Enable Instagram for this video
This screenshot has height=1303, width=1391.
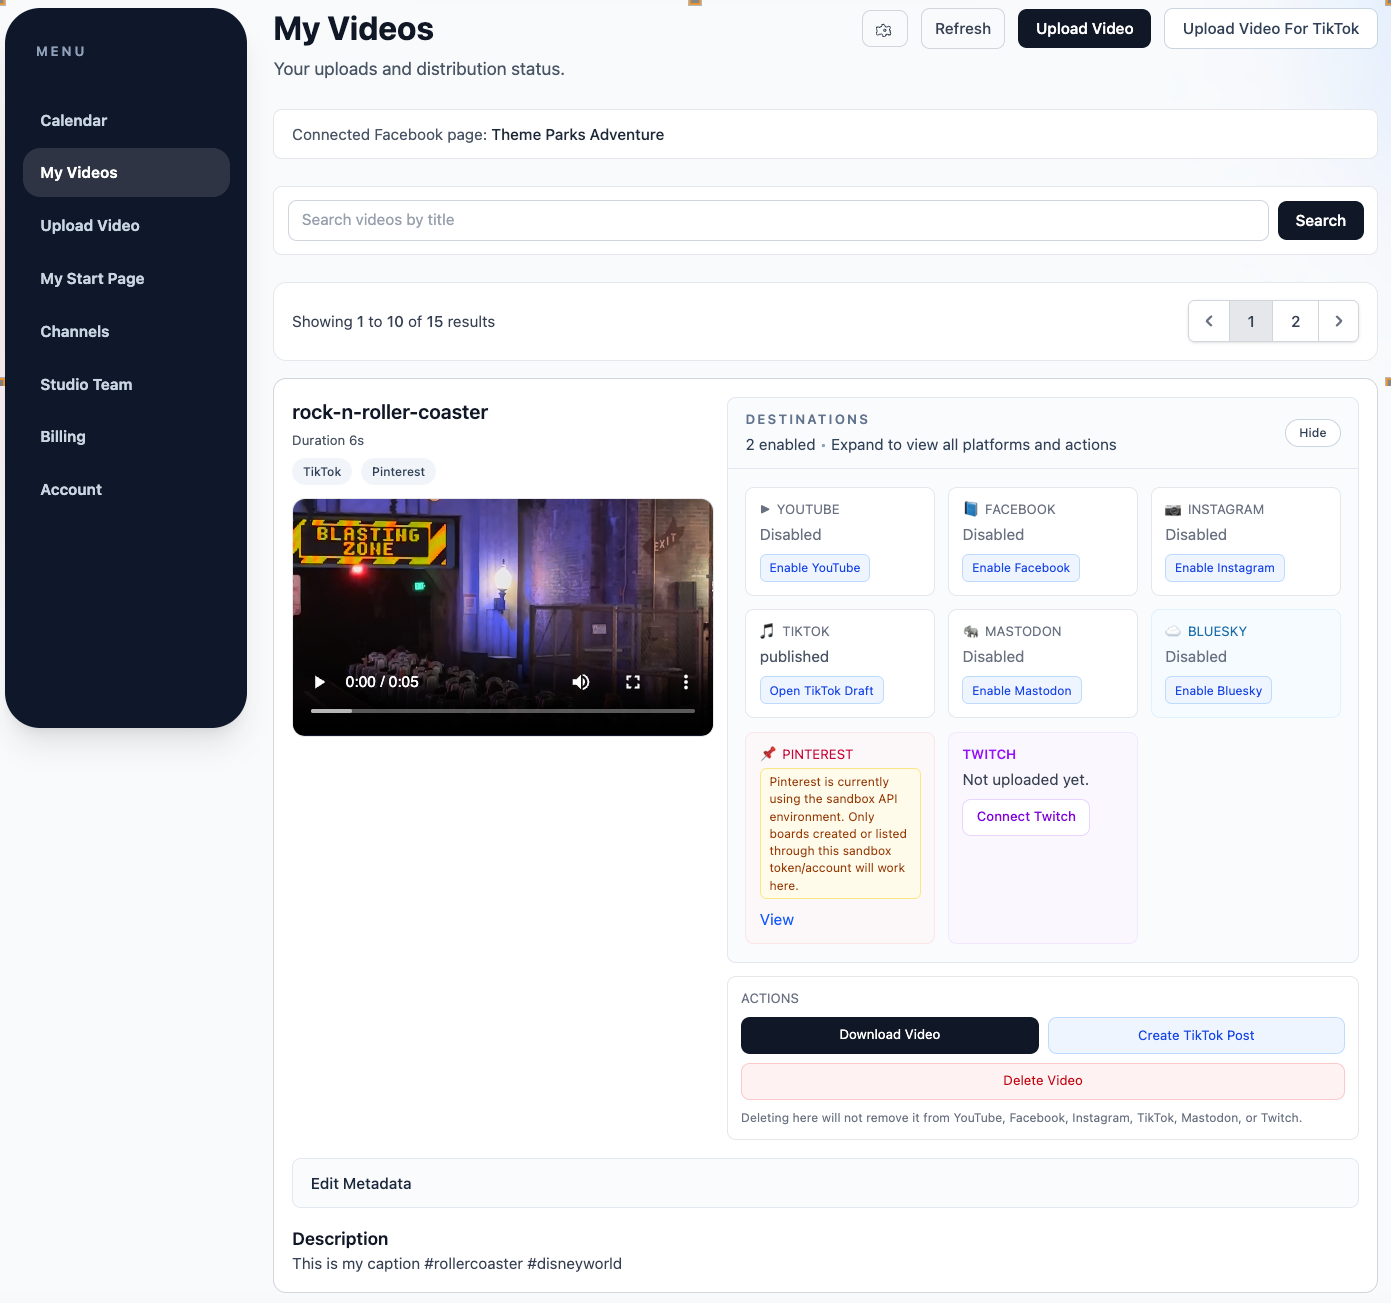coord(1224,567)
